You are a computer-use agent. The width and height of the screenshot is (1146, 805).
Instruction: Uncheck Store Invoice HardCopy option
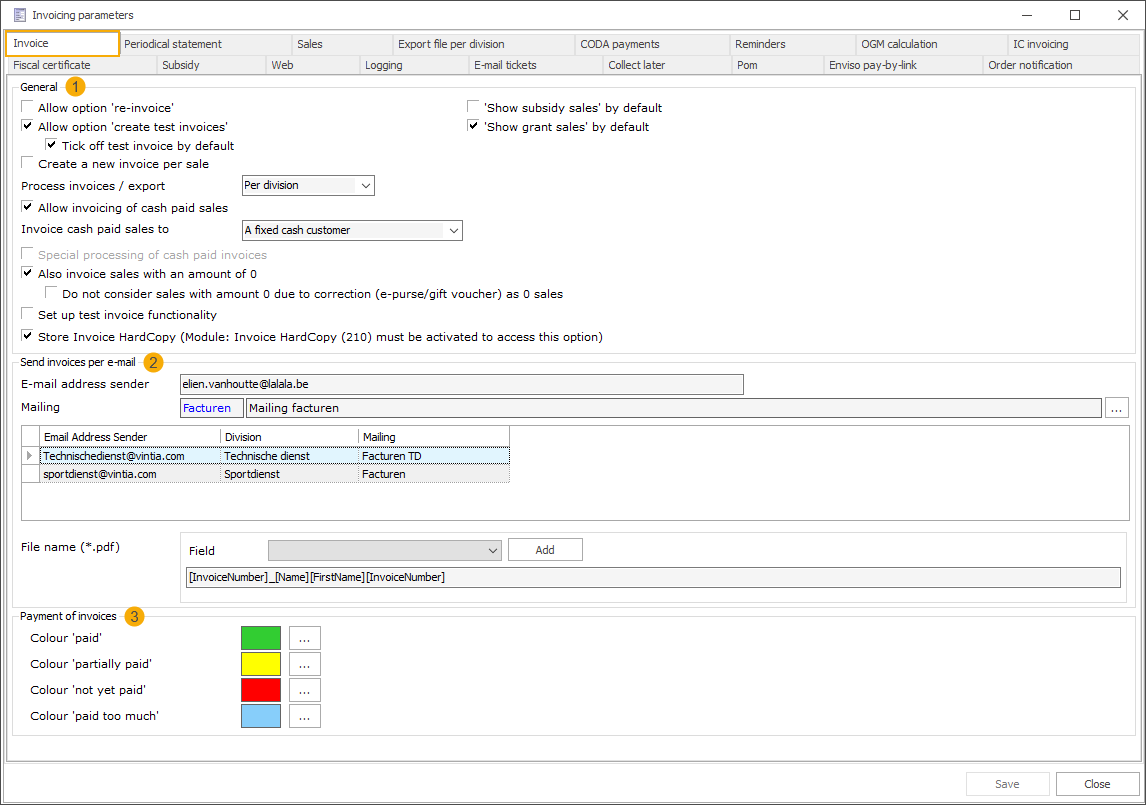pyautogui.click(x=27, y=336)
